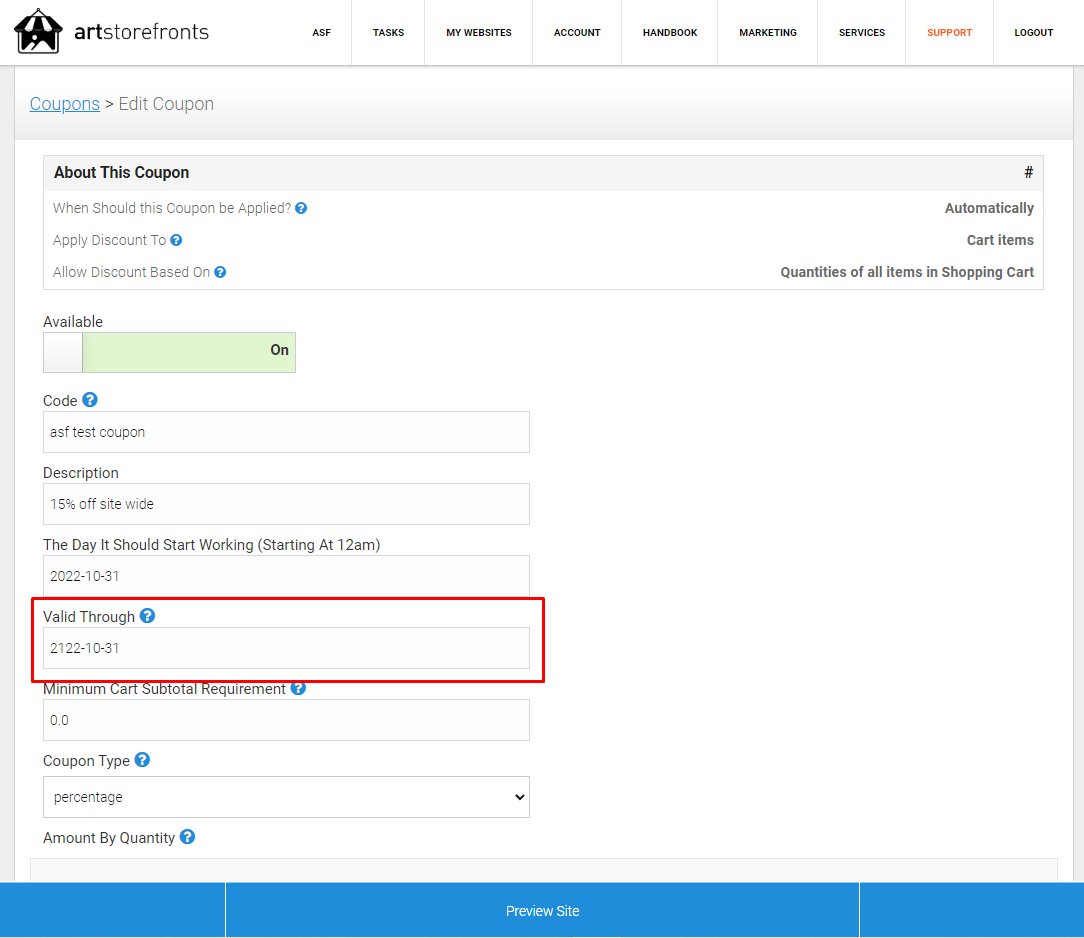Open MY WEBSITES in top navigation
Viewport: 1084px width, 938px height.
(479, 32)
